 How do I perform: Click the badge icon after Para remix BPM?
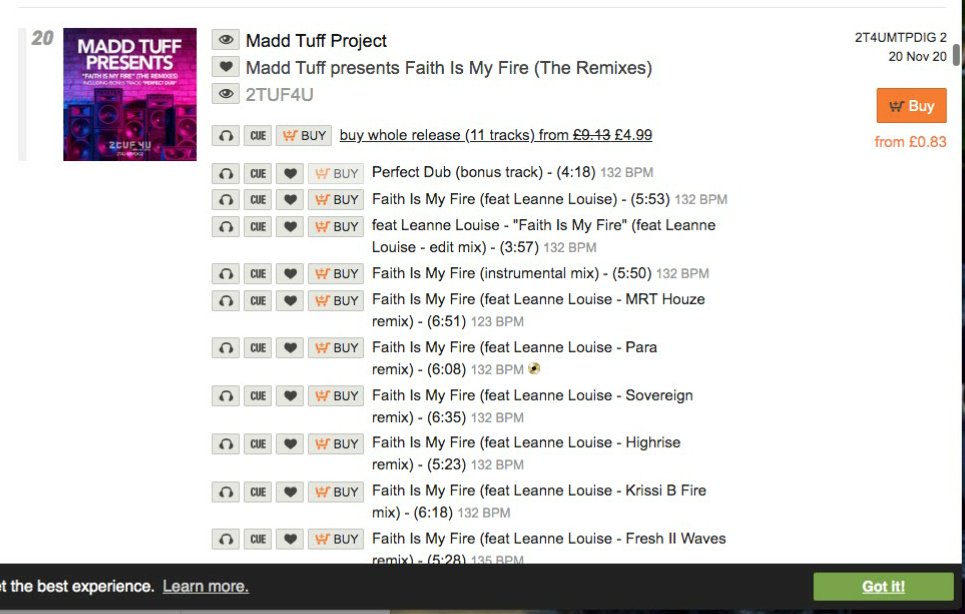(534, 369)
